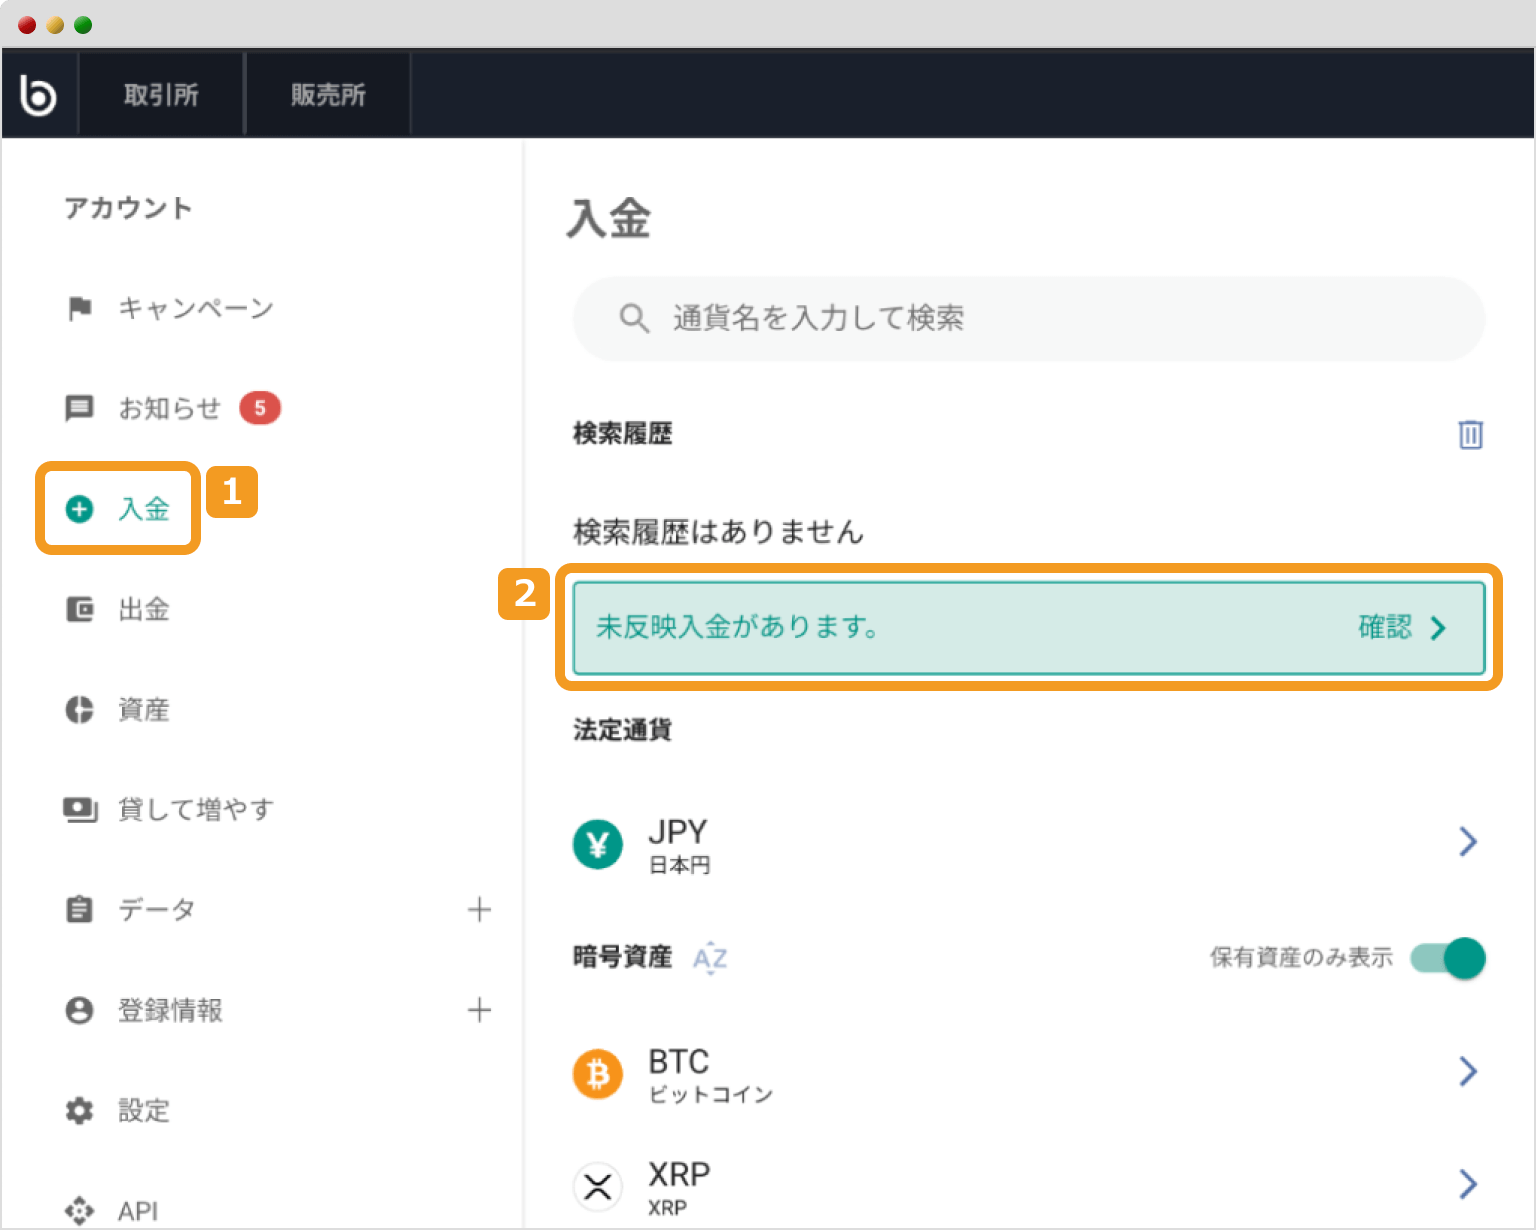The image size is (1536, 1230).
Task: Switch to the 販売所 tab
Action: (x=327, y=92)
